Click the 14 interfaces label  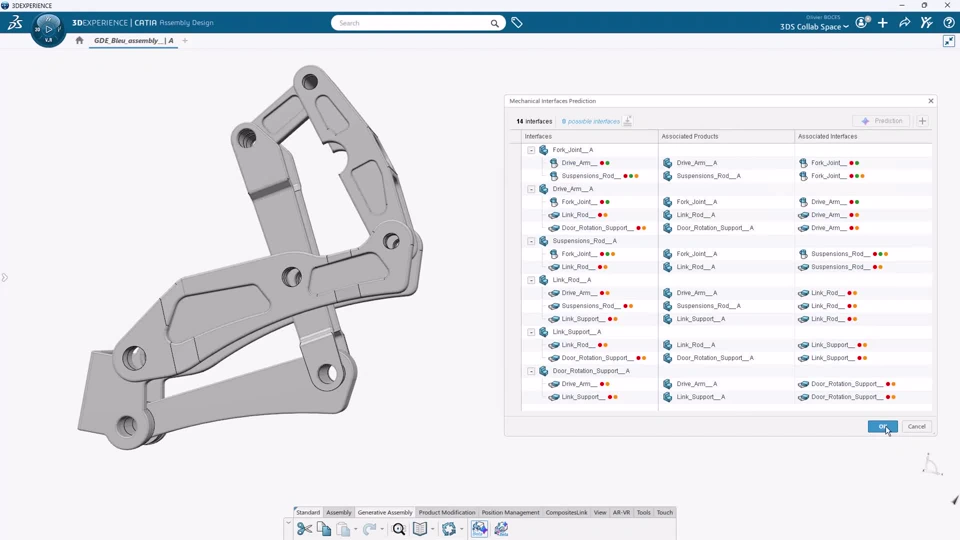coord(534,121)
